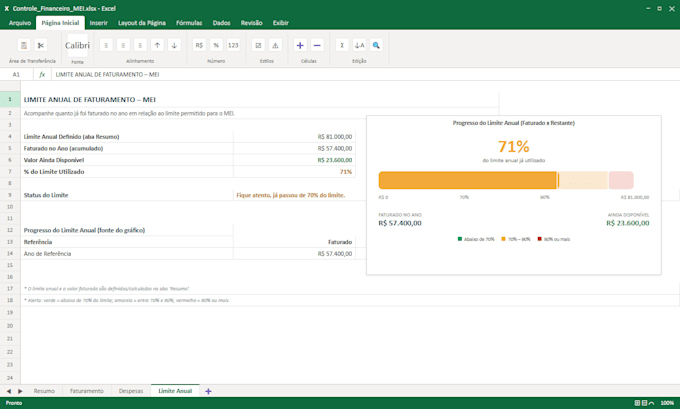Select the R$ 81.000,00 value cell

pos(294,137)
